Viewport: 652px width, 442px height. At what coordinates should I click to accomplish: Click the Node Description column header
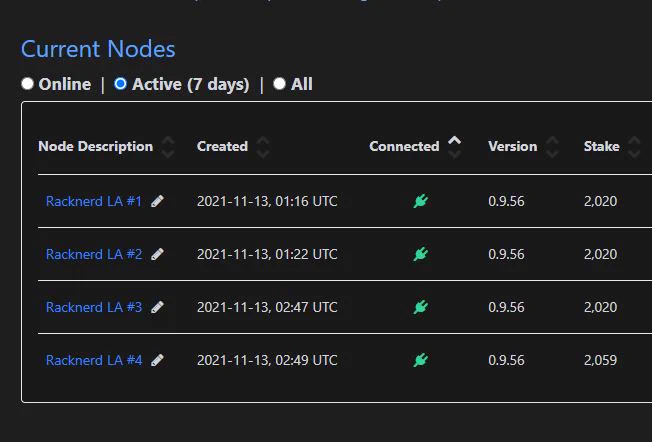(96, 146)
